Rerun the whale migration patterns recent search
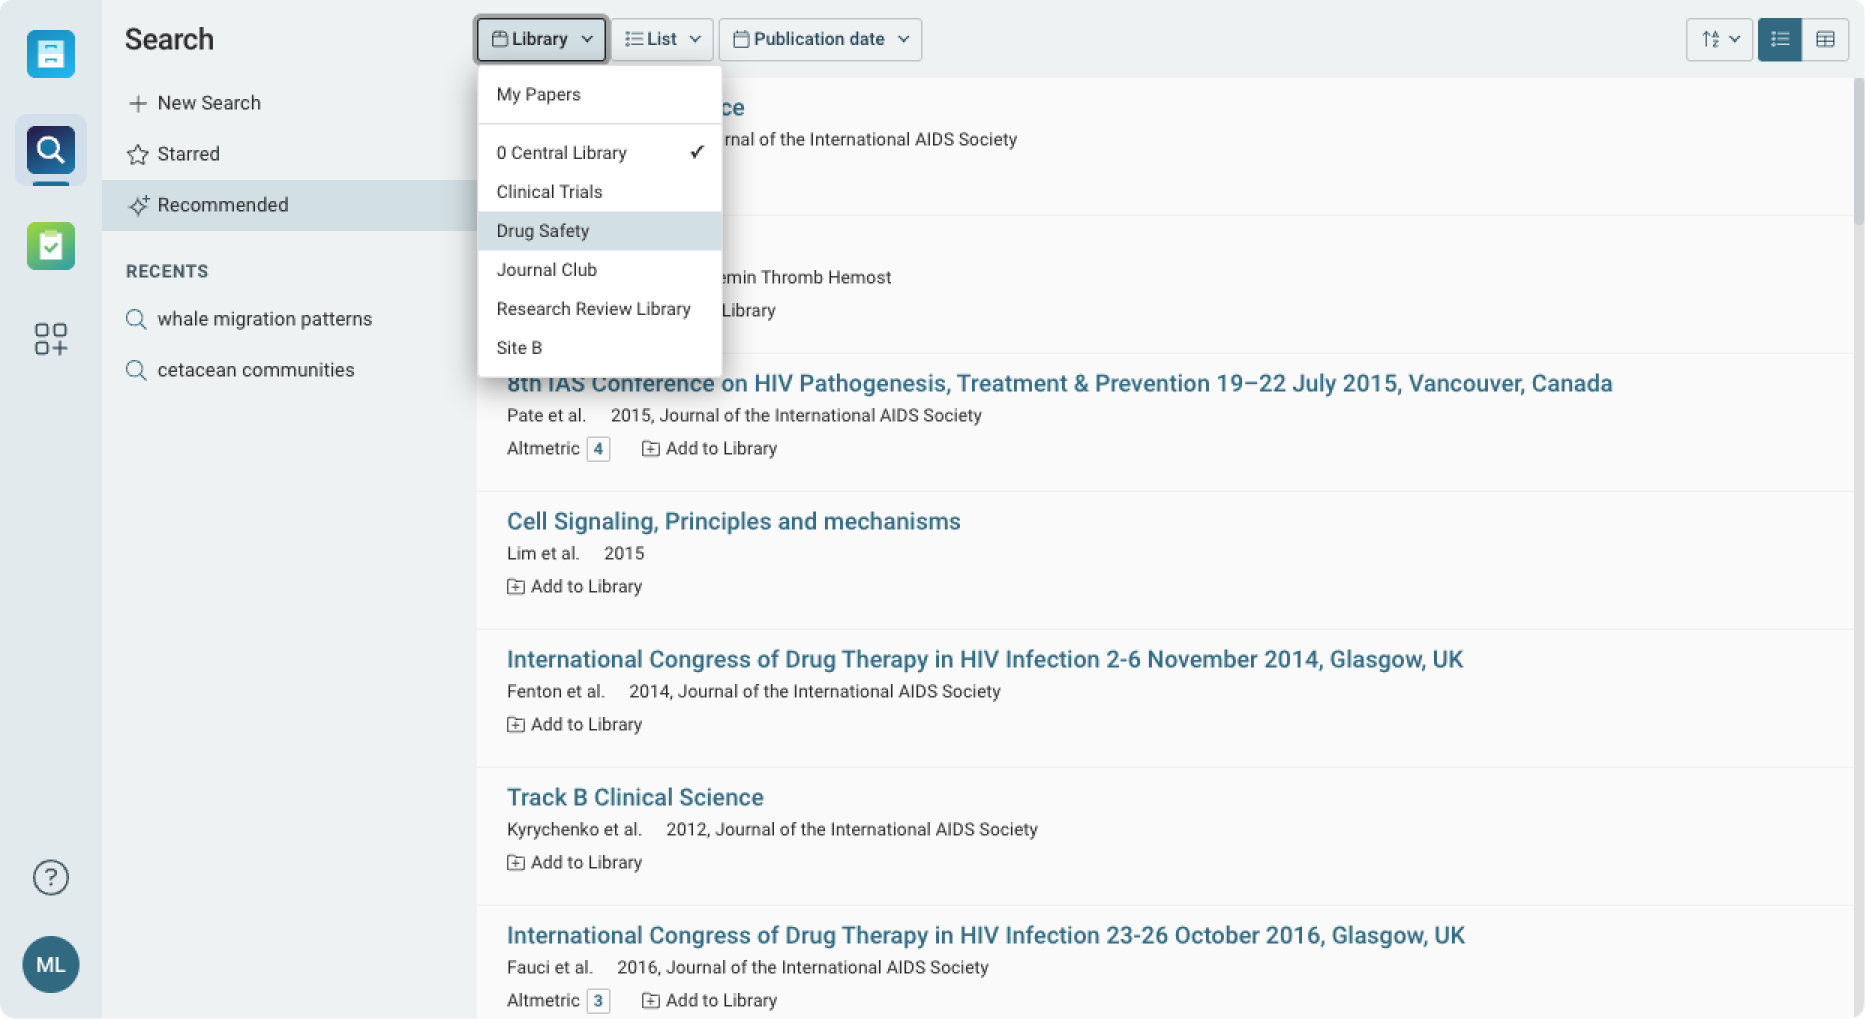1865x1019 pixels. tap(265, 319)
